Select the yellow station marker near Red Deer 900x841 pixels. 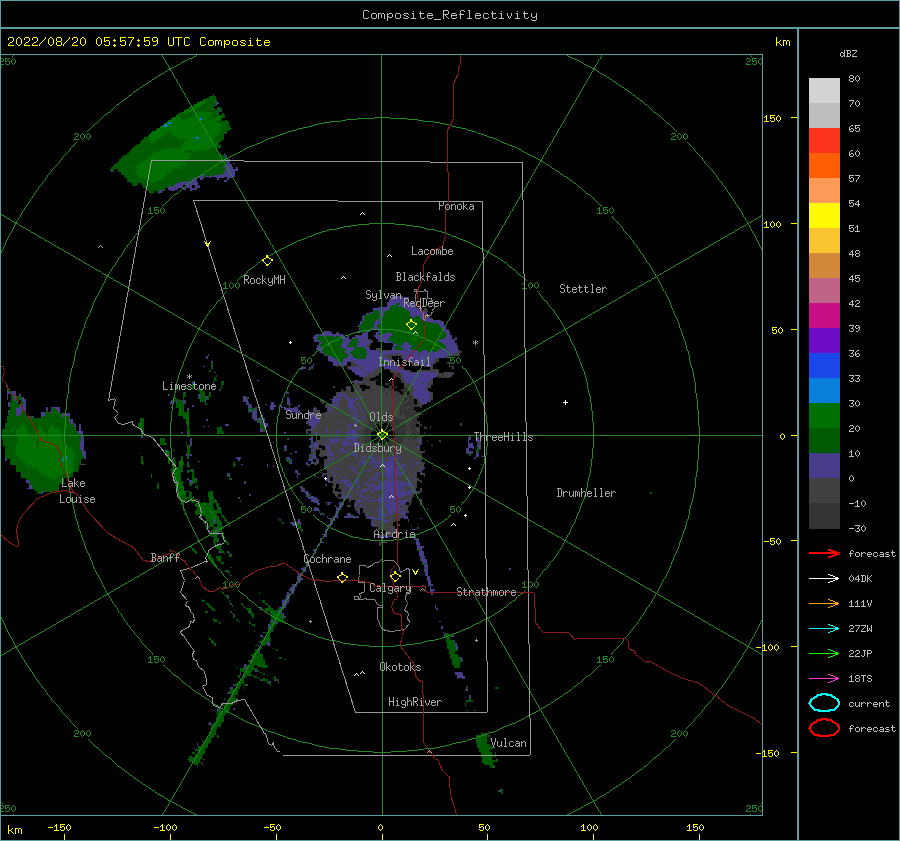(x=411, y=325)
